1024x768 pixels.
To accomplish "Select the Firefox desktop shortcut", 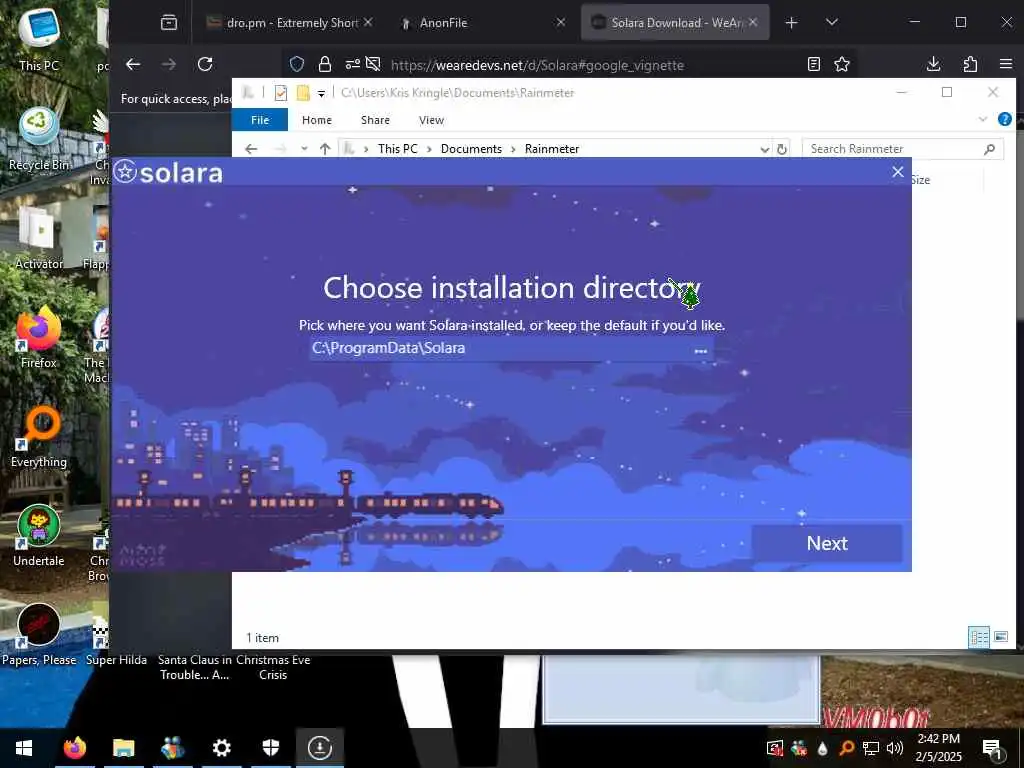I will (39, 338).
